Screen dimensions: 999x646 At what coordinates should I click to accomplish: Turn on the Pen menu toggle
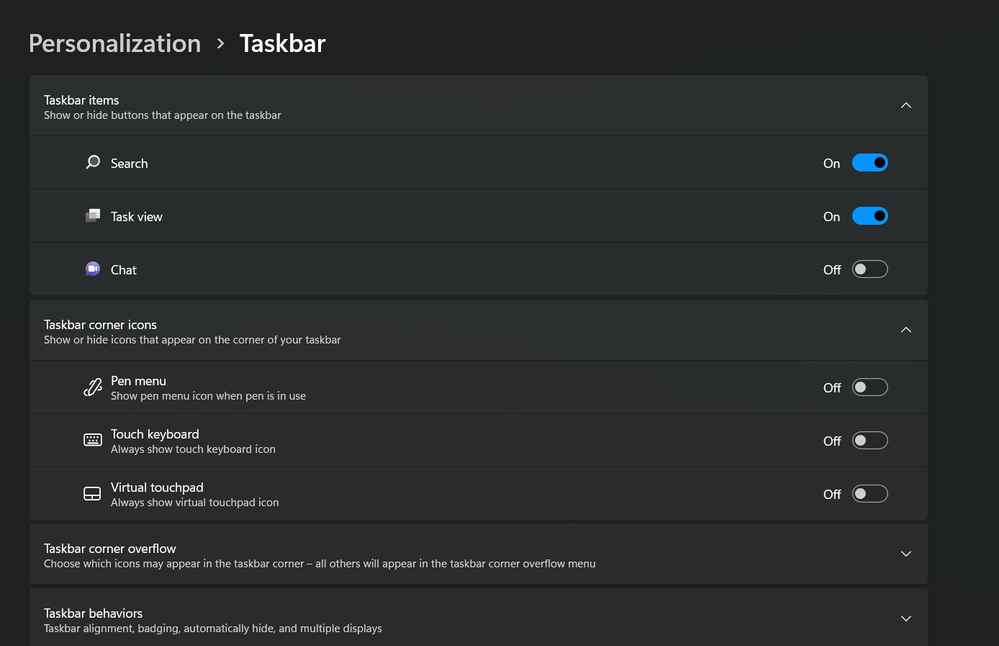[x=869, y=386]
